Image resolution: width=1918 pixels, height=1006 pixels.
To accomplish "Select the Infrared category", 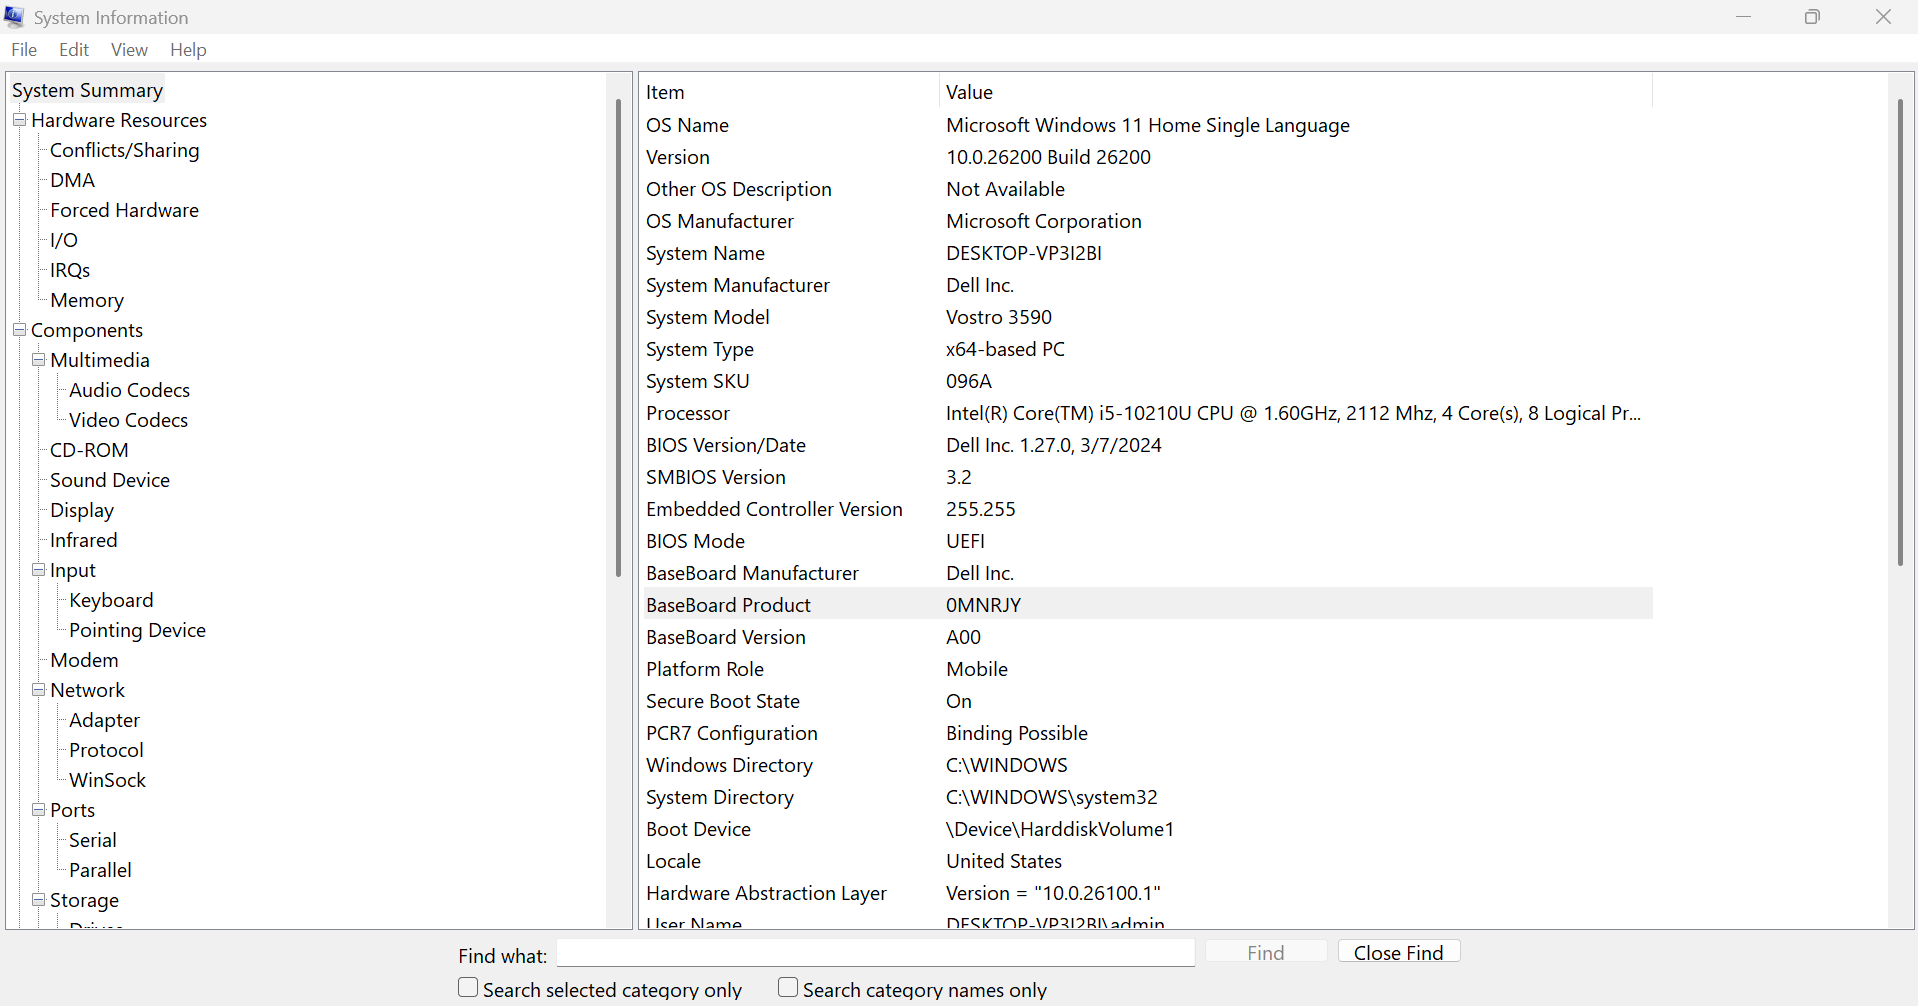I will tap(84, 540).
